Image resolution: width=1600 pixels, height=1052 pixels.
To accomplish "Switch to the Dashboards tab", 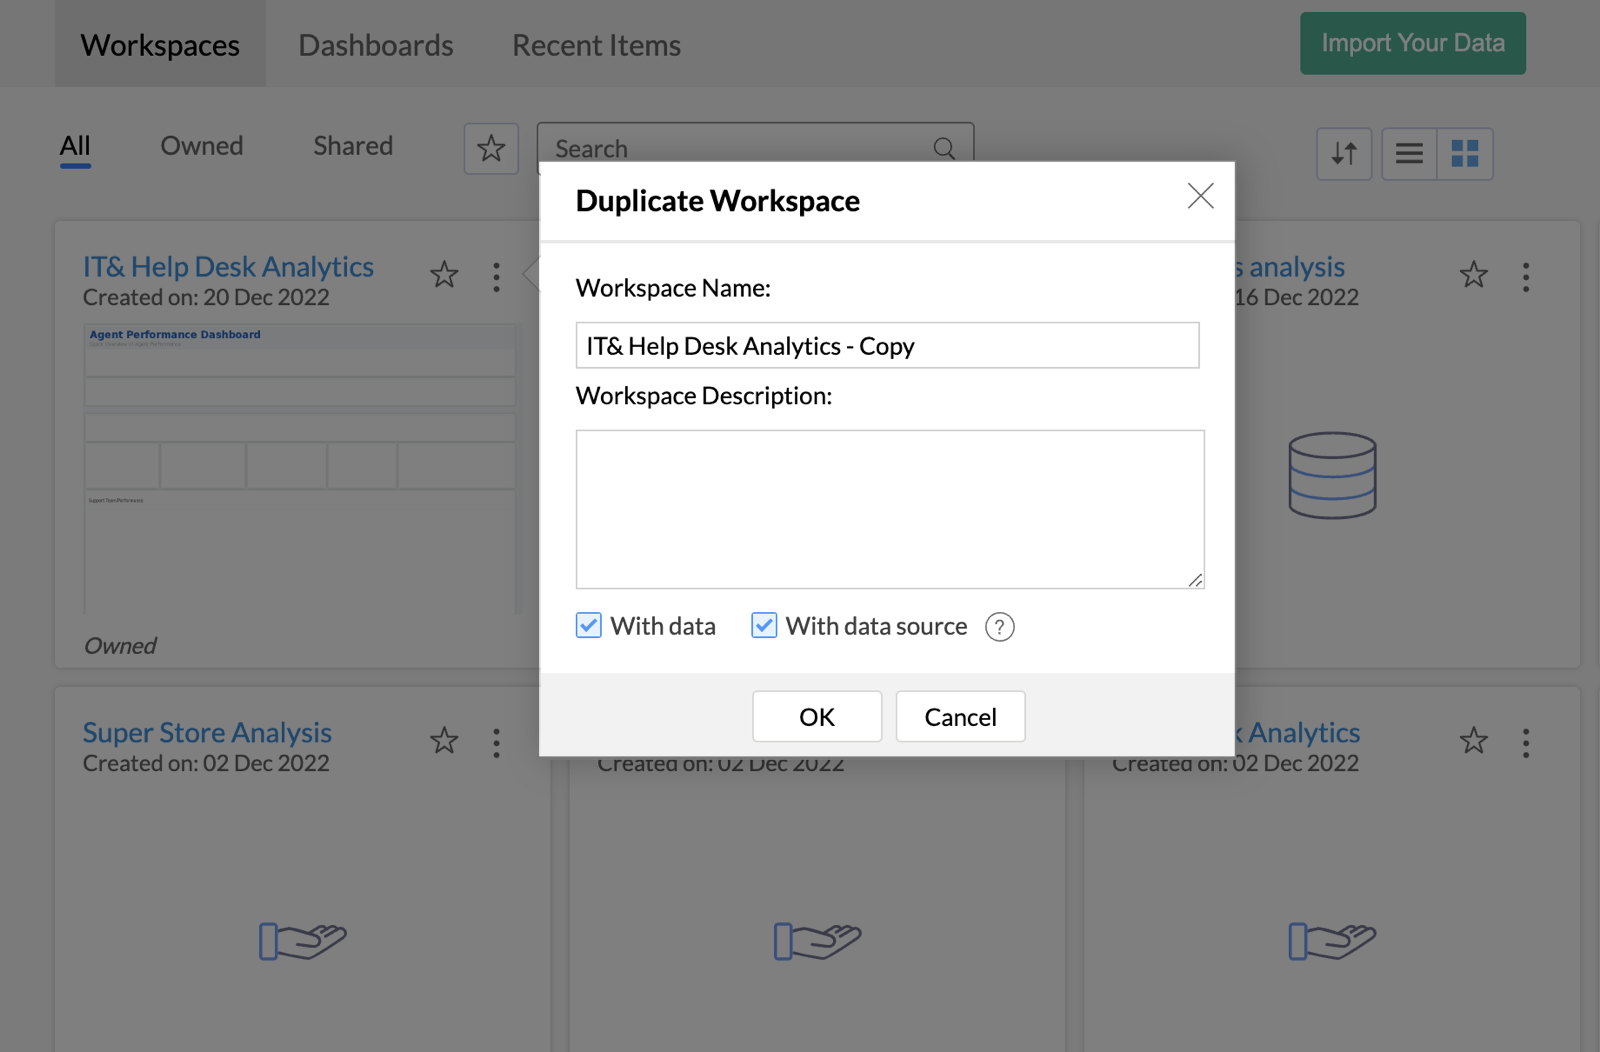I will 375,44.
